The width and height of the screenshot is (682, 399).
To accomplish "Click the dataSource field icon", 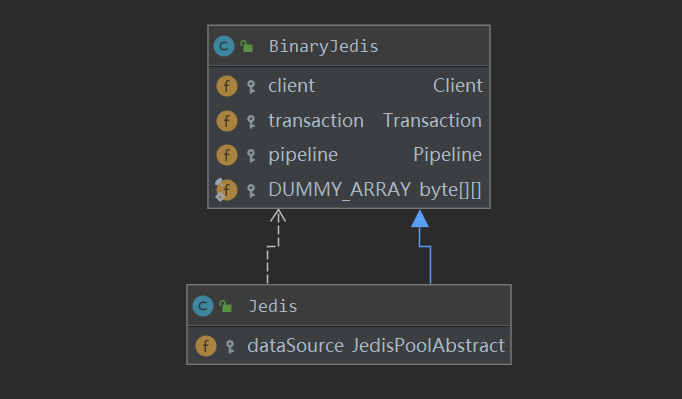I will [206, 346].
